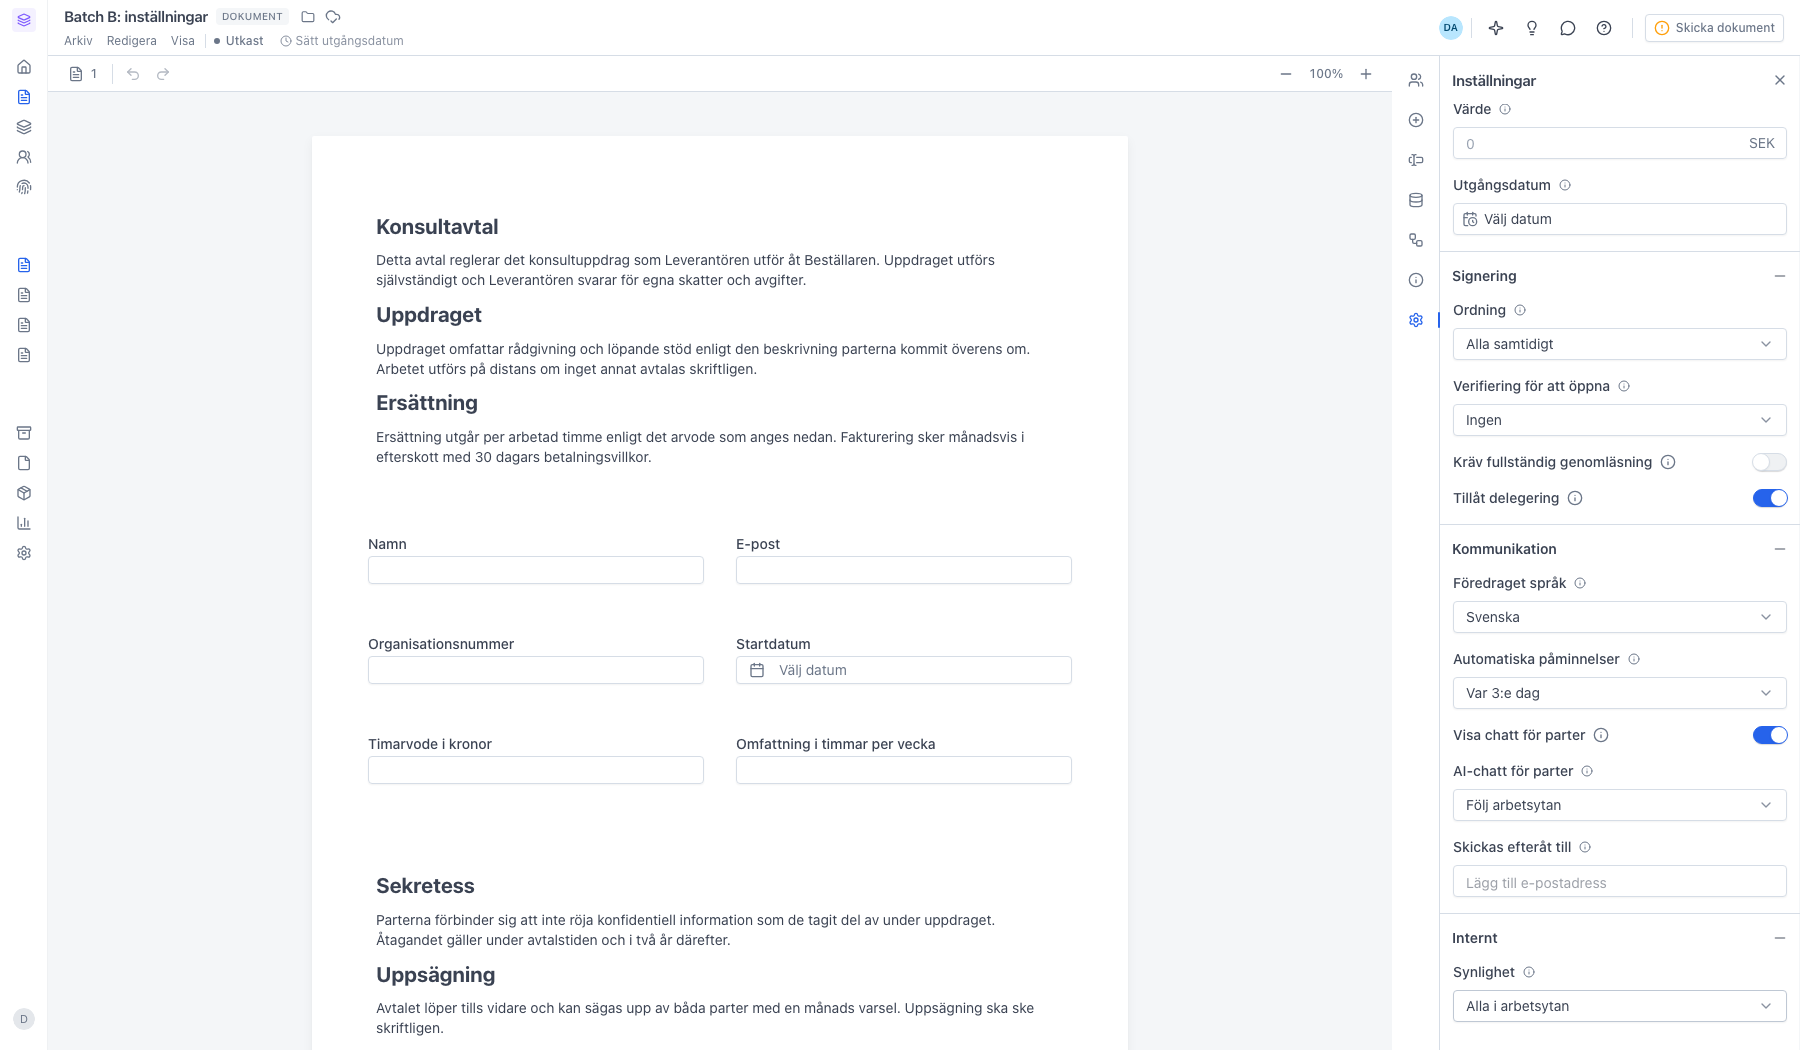Turn off Visa chatt för parter toggle
Image resolution: width=1800 pixels, height=1050 pixels.
coord(1769,735)
